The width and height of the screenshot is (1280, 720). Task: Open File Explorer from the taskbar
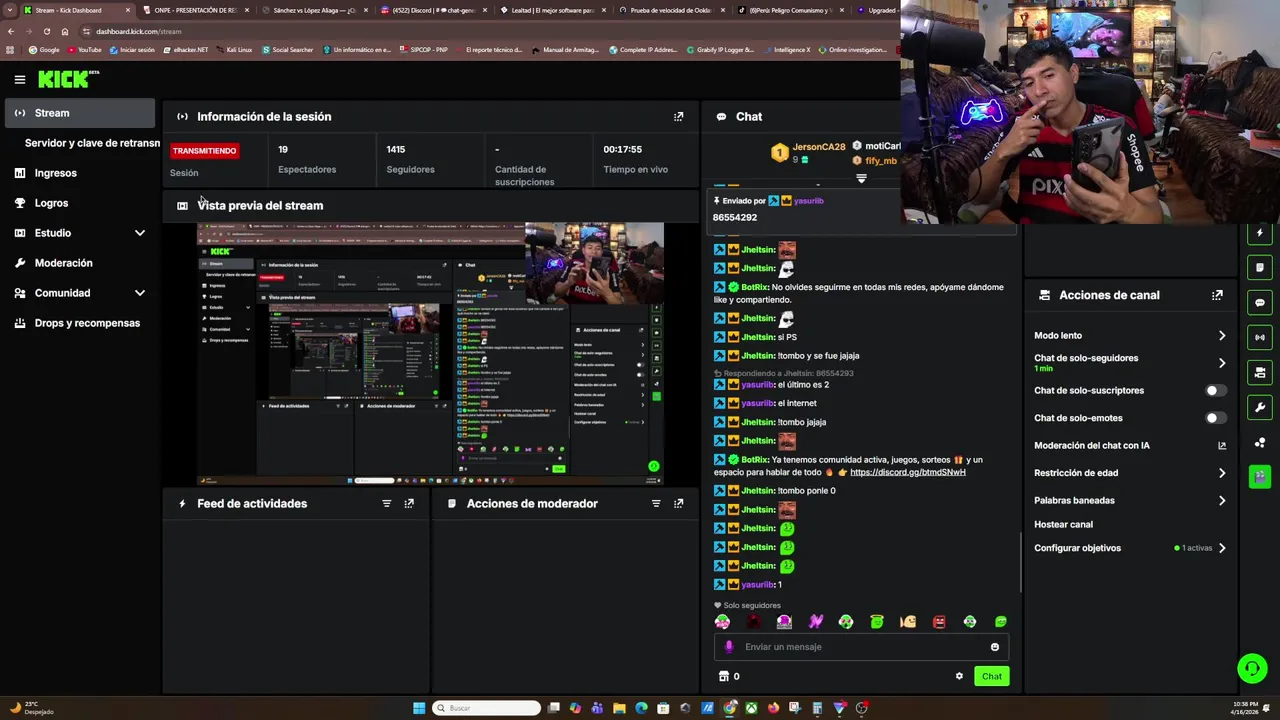(x=619, y=708)
